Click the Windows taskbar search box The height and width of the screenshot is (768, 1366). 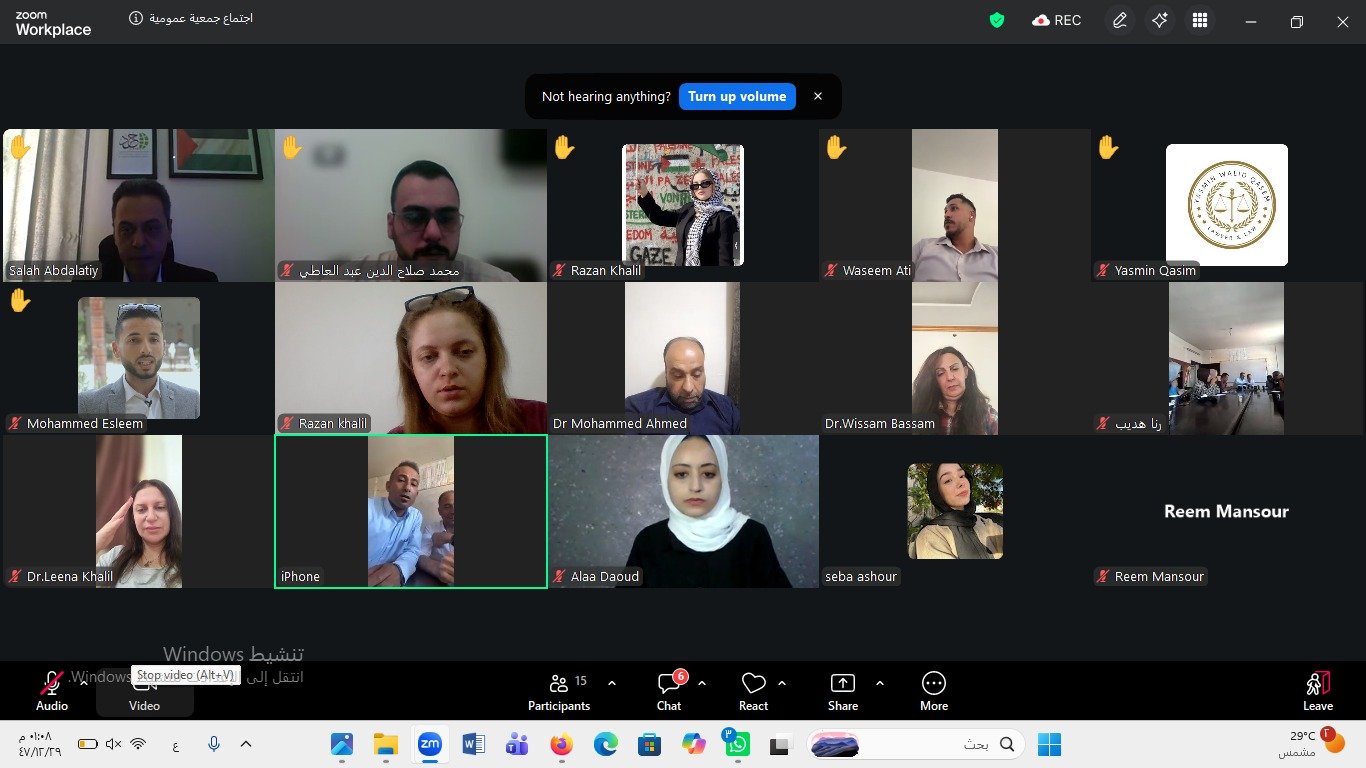point(916,744)
